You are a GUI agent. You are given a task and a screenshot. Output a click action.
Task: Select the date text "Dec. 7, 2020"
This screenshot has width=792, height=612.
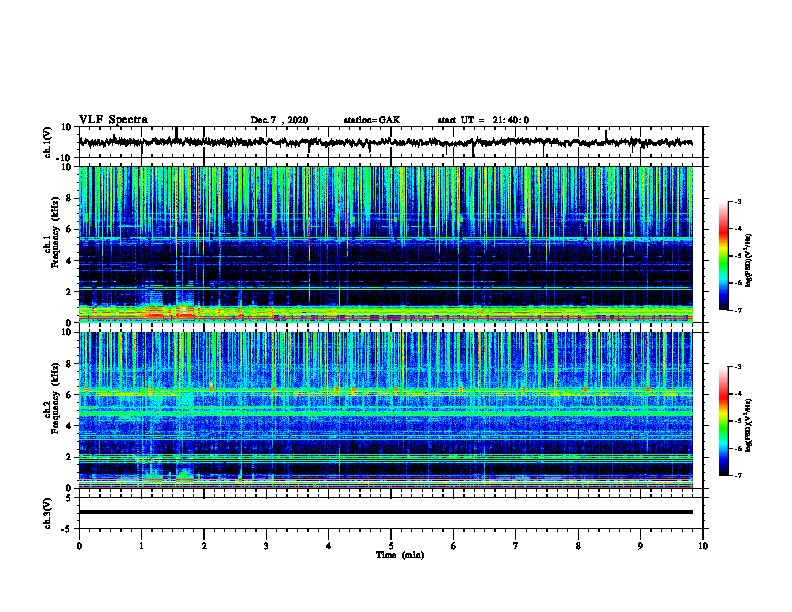pos(279,120)
